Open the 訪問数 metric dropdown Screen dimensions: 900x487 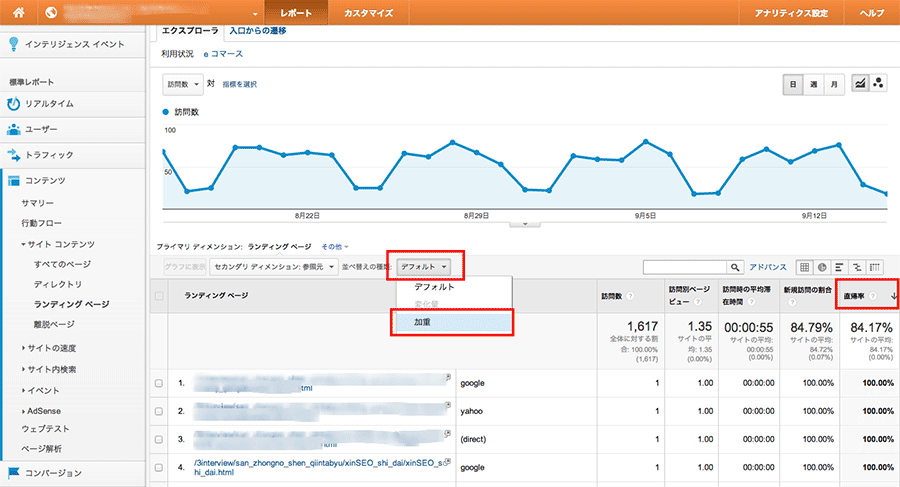coord(183,84)
